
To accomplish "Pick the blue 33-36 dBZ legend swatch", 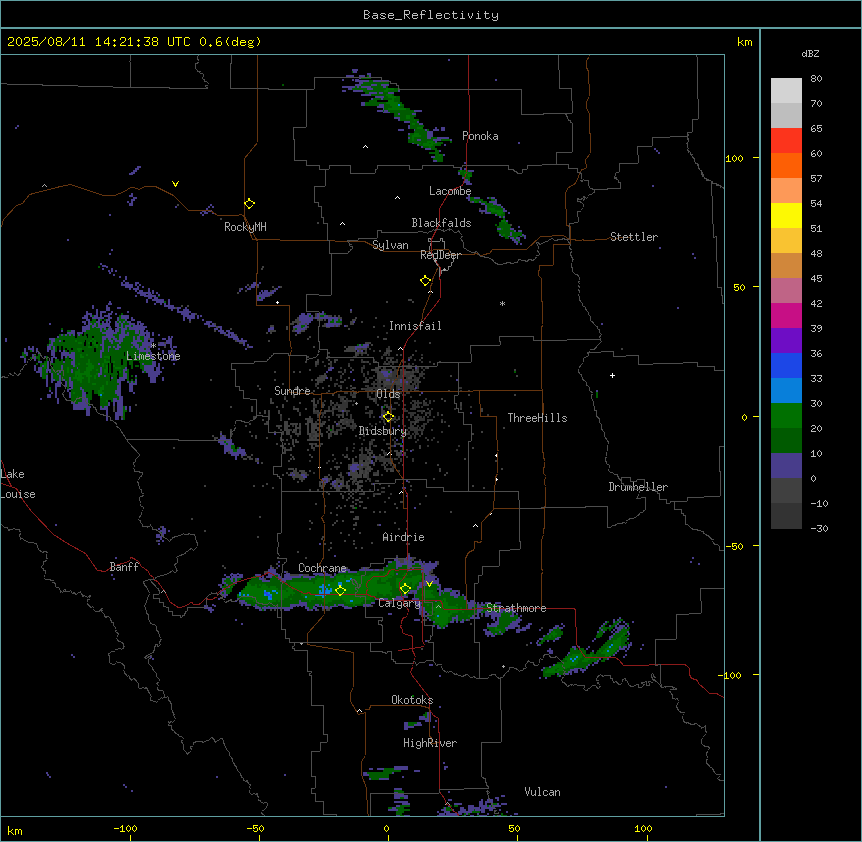I will [786, 365].
